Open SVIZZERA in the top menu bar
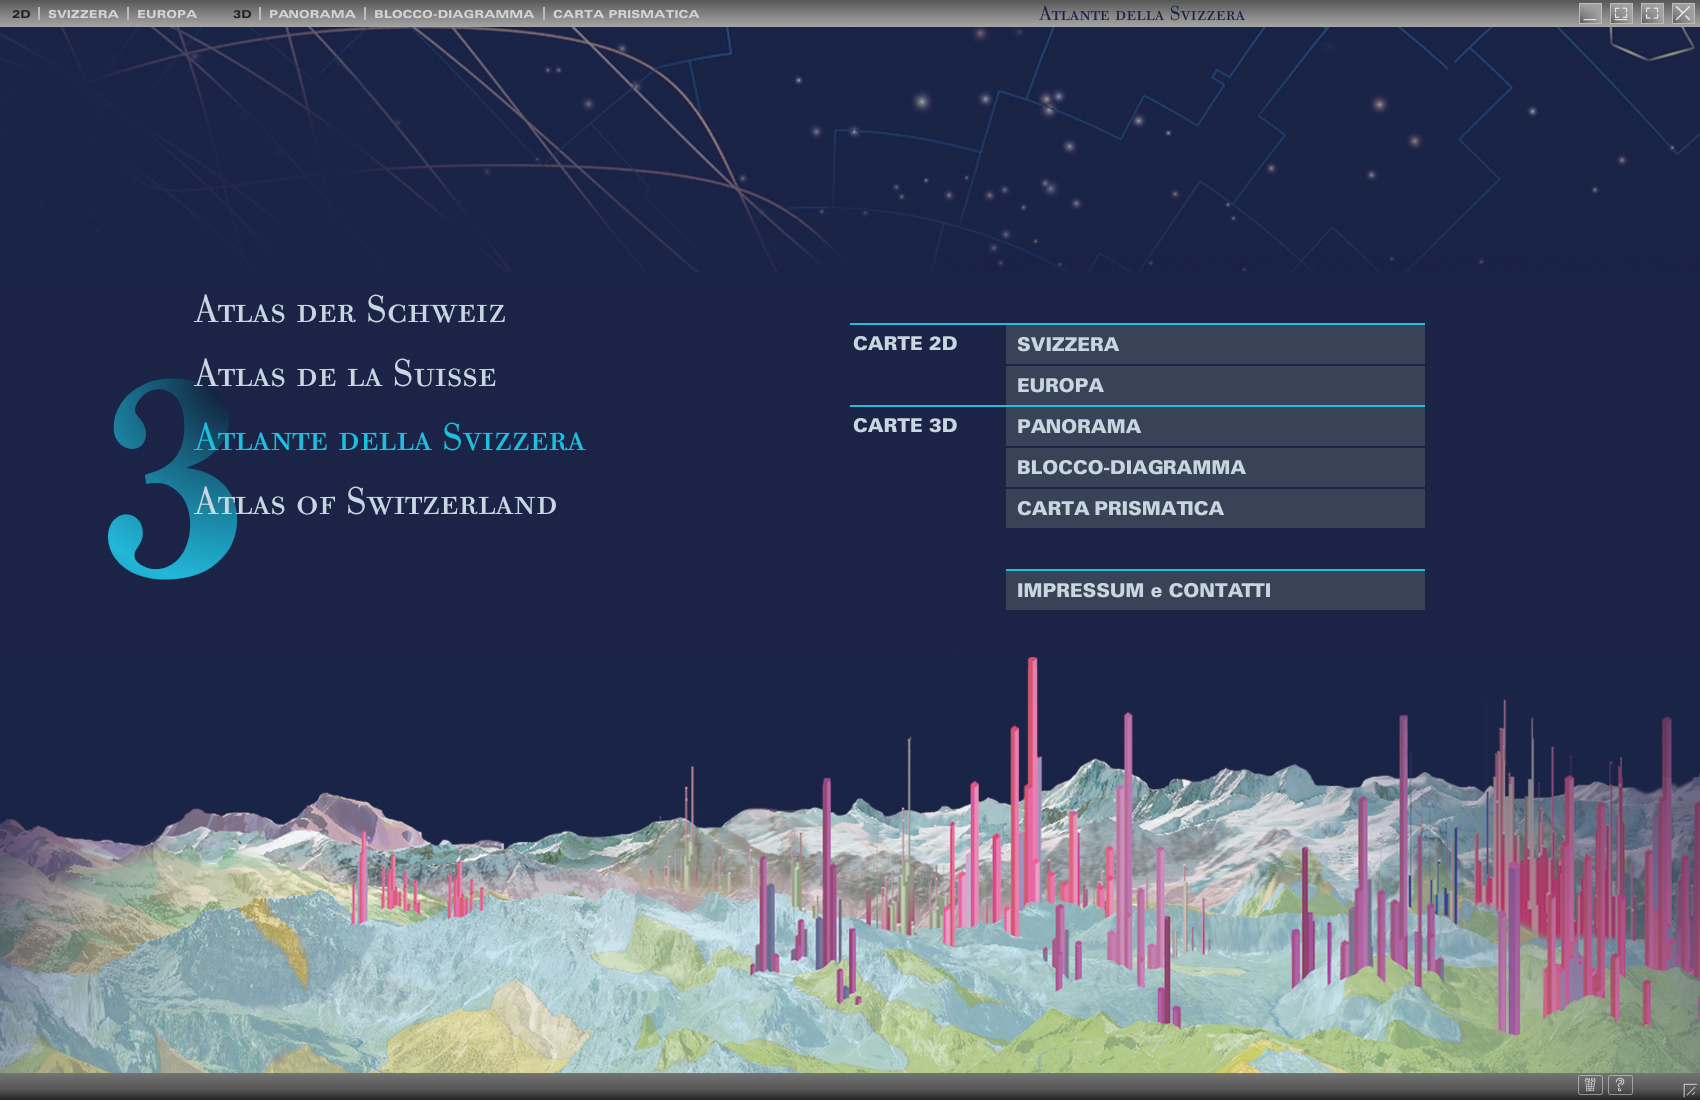The width and height of the screenshot is (1700, 1100). coord(83,14)
